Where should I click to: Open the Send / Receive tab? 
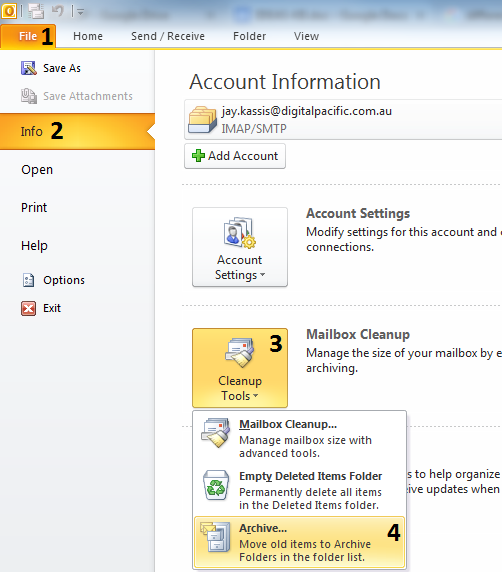click(x=168, y=36)
